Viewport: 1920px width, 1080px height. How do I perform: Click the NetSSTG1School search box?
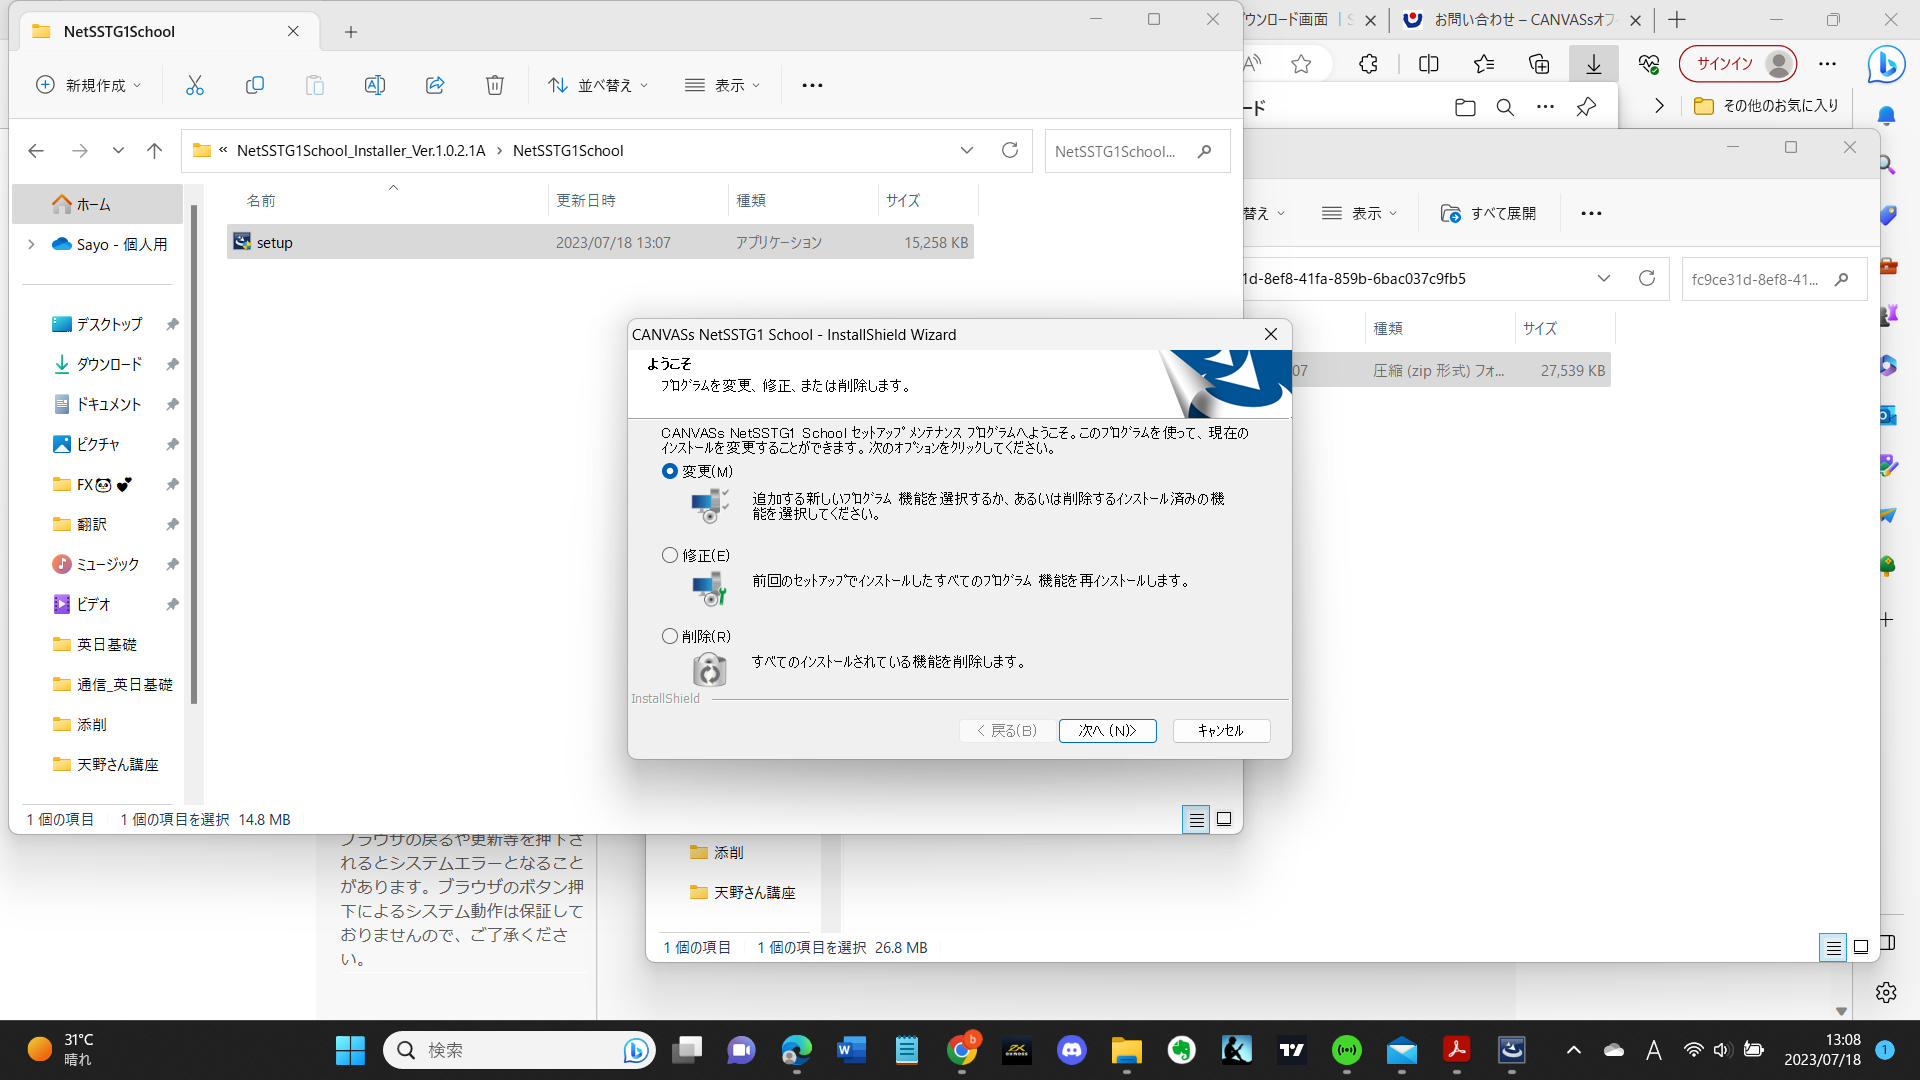click(1137, 151)
